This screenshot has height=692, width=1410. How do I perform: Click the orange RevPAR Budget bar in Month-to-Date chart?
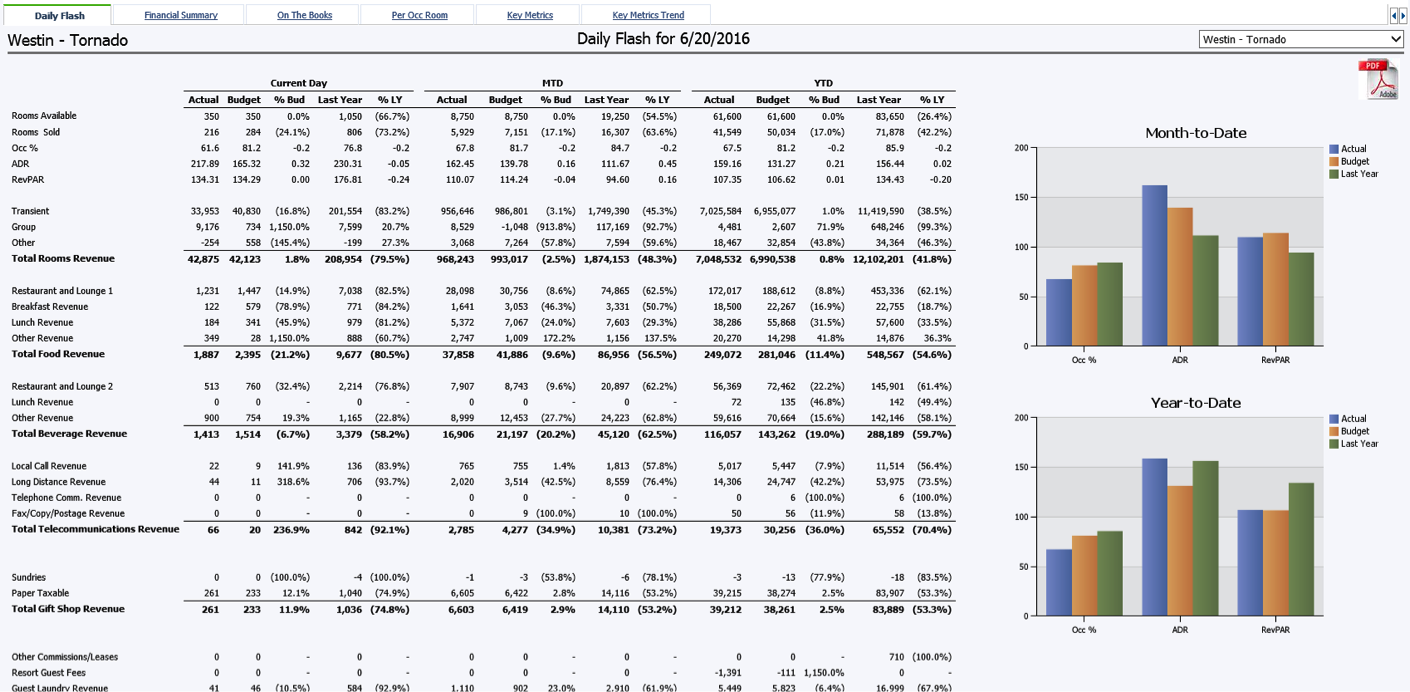[x=1275, y=289]
